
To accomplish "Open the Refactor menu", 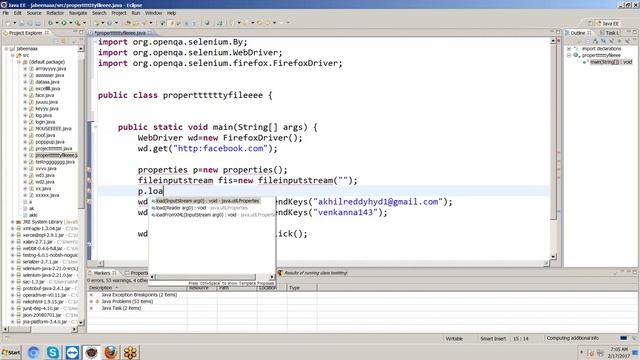I will pos(55,13).
